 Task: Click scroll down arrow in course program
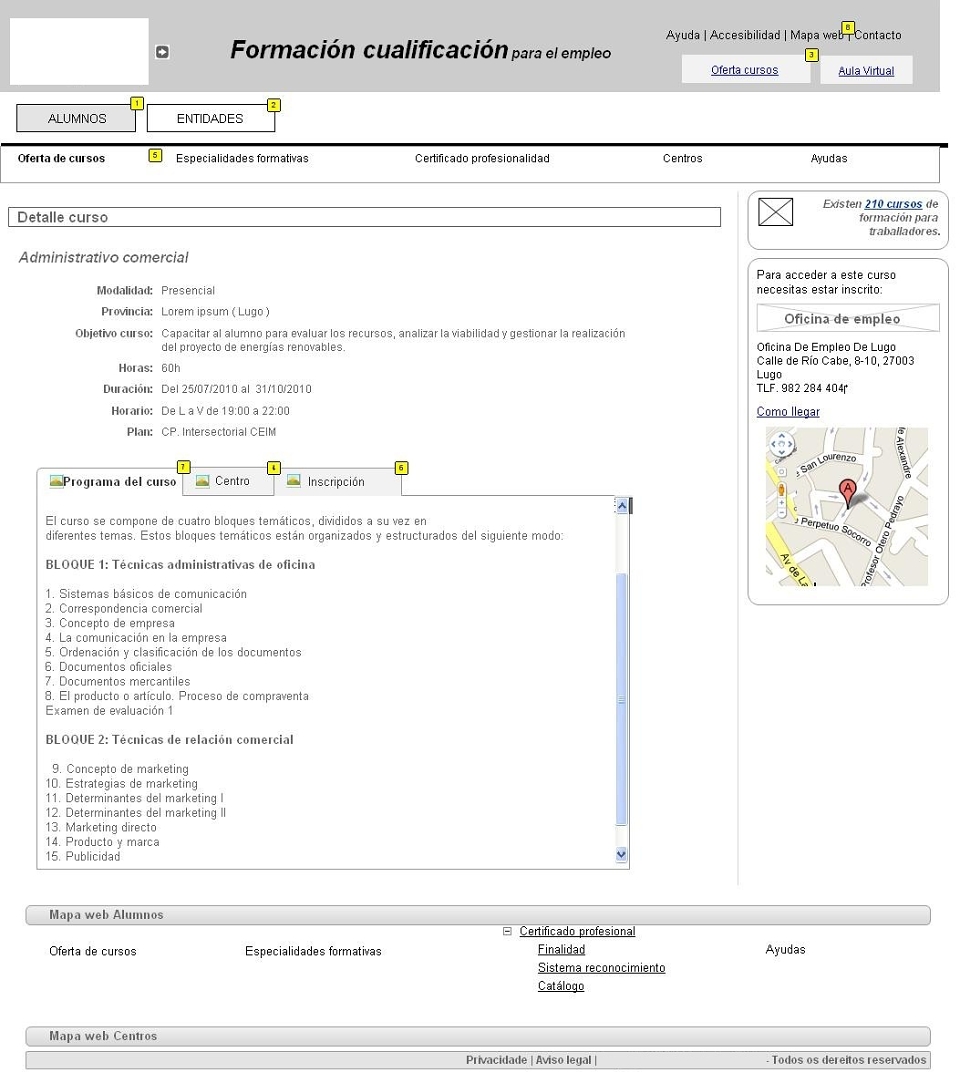point(621,854)
